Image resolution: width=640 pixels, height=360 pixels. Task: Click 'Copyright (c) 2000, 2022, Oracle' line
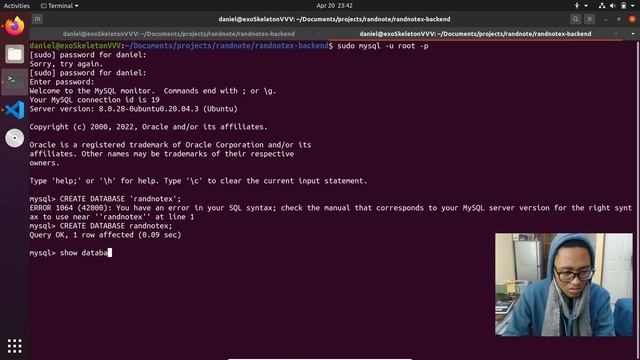[x=148, y=127]
